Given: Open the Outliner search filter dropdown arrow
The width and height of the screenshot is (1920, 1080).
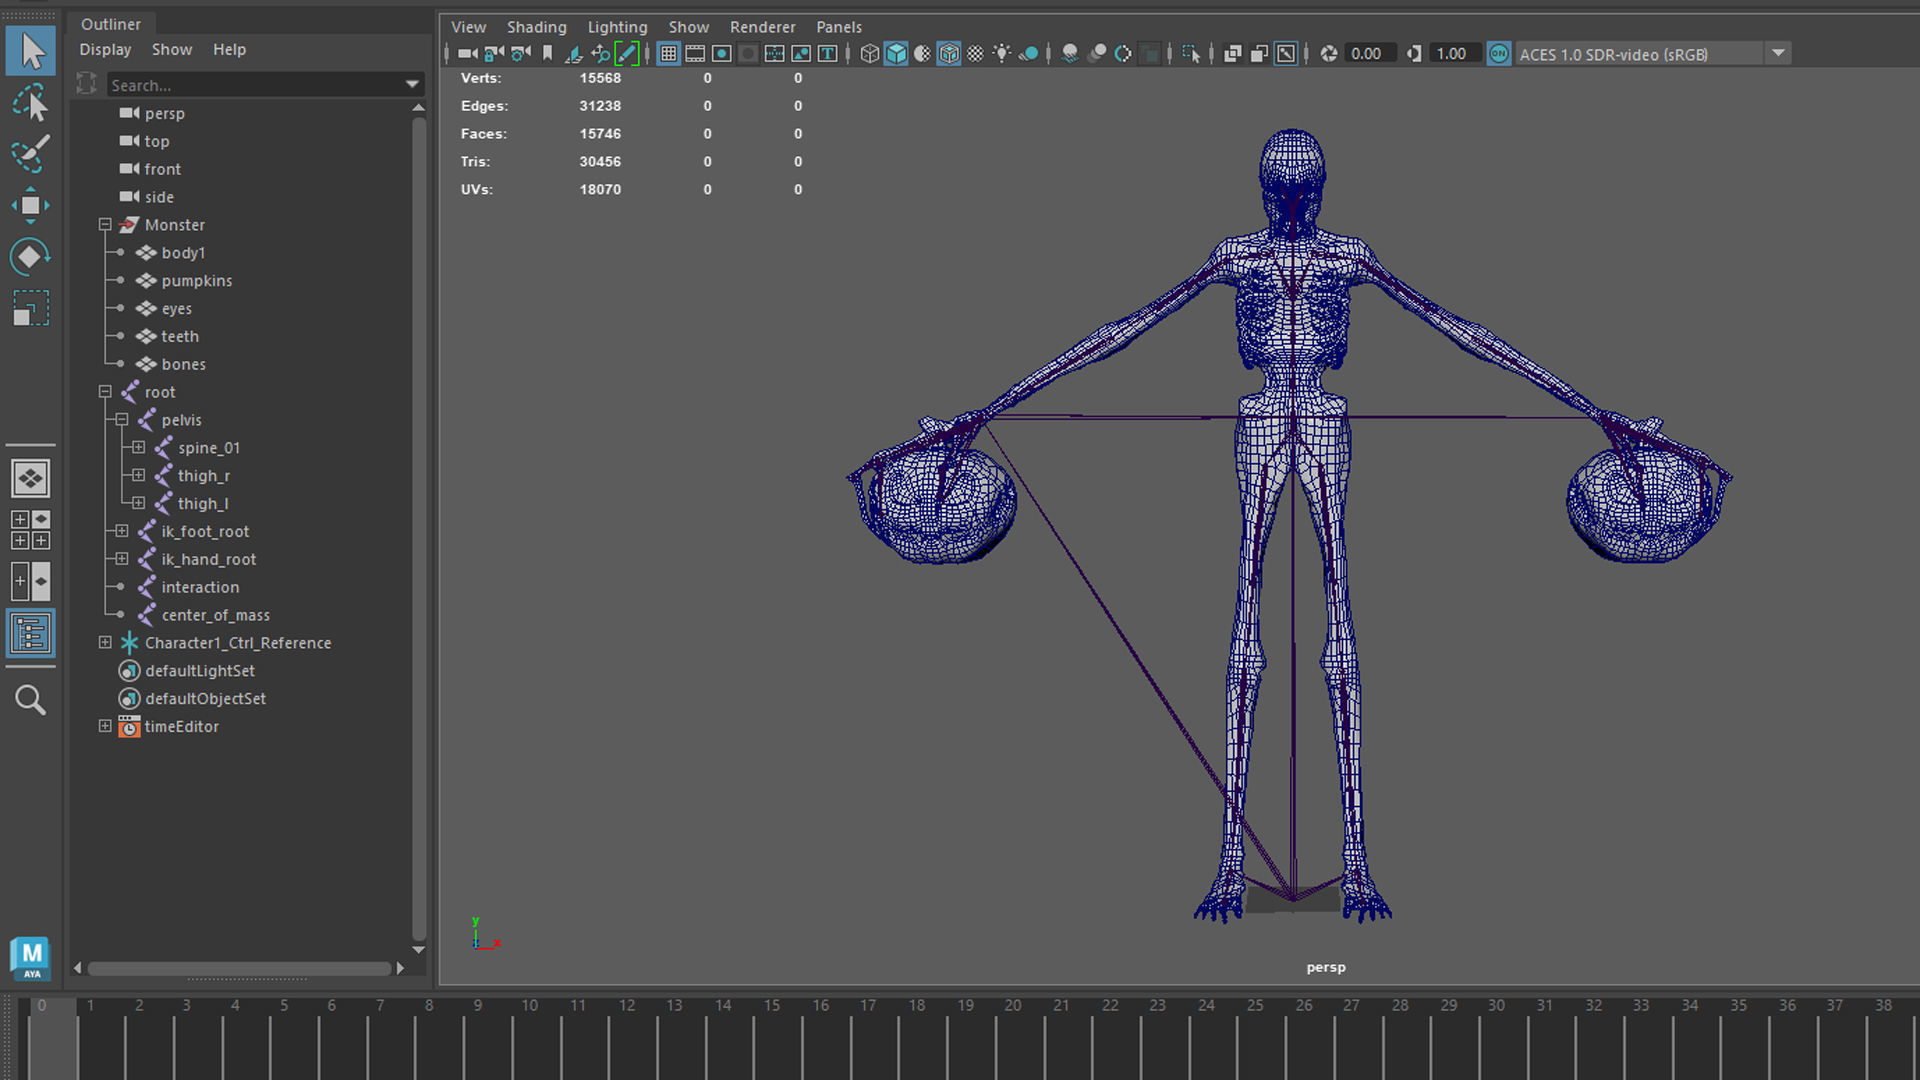Looking at the screenshot, I should [x=412, y=85].
